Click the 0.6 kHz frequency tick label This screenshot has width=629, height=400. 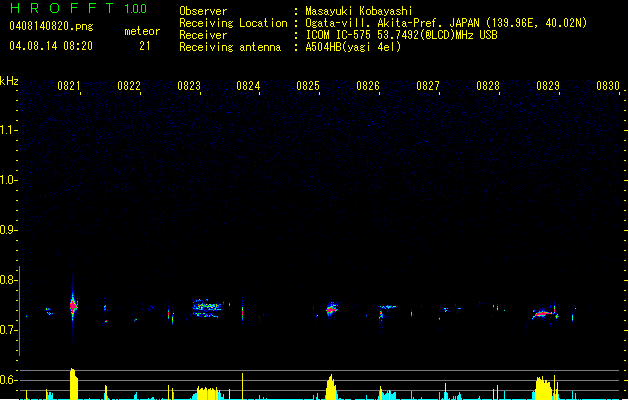[8, 380]
